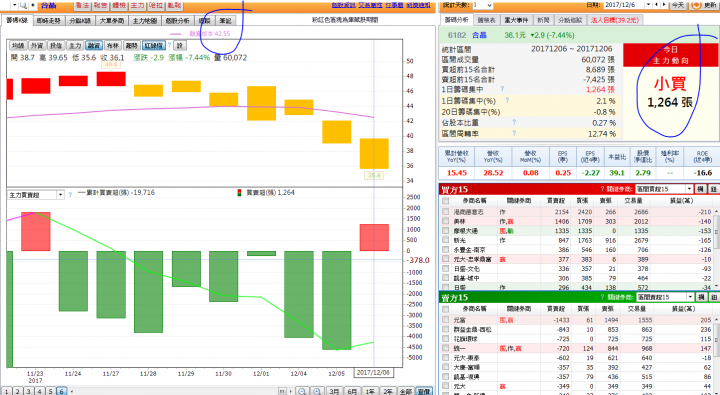Viewport: 720px width, 395px height.
Task: Click page button 3 at bottom left
Action: 28,391
